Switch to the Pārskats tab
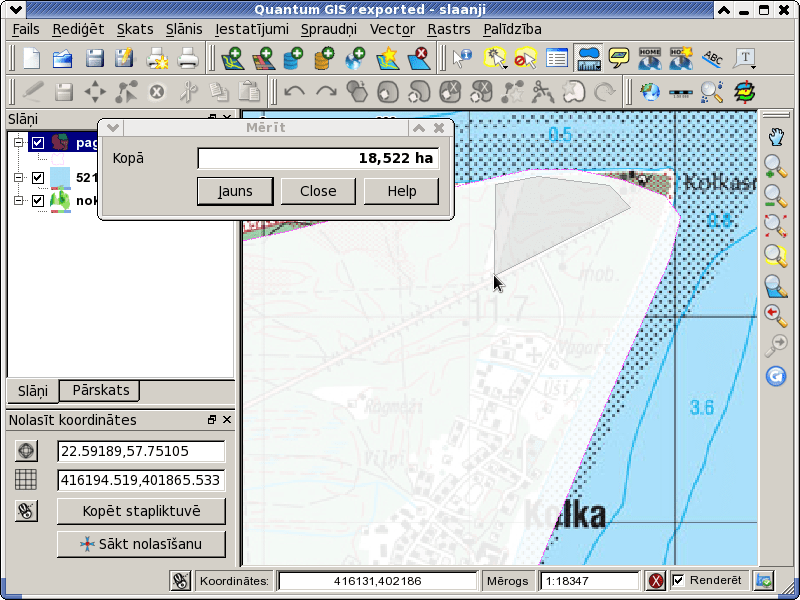 pyautogui.click(x=101, y=390)
